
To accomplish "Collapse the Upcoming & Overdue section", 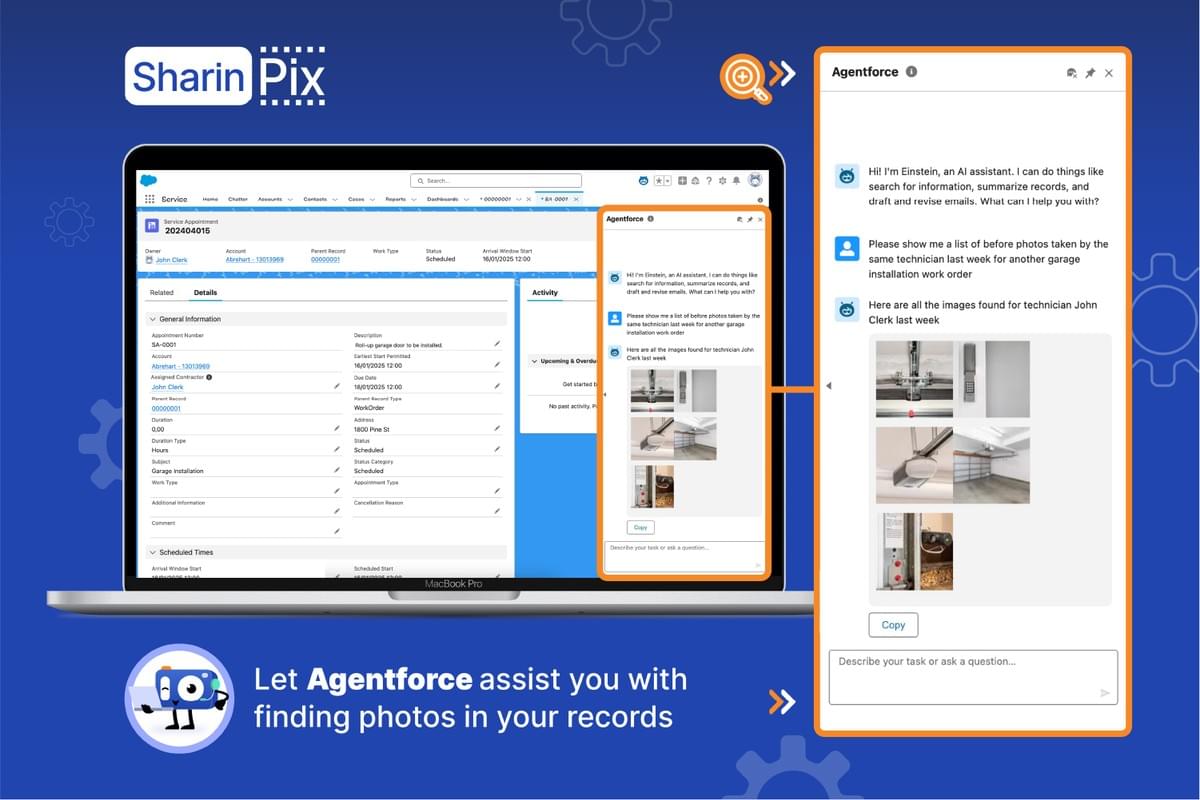I will (x=534, y=361).
